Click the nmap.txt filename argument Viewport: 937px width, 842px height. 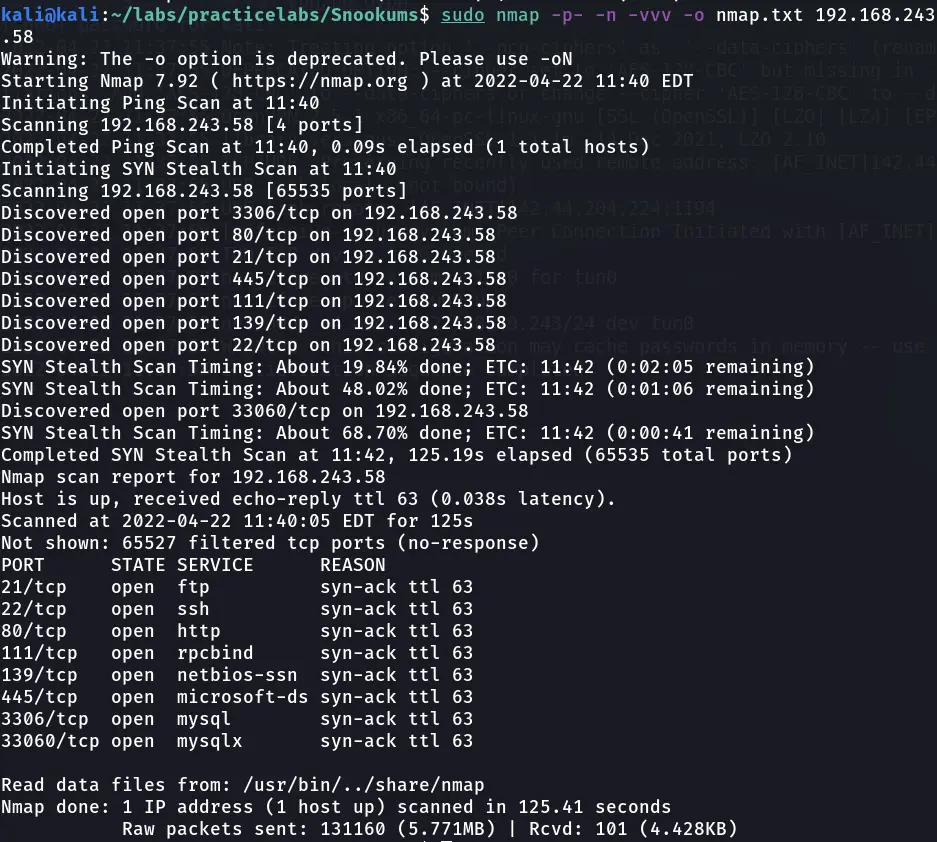(x=760, y=15)
